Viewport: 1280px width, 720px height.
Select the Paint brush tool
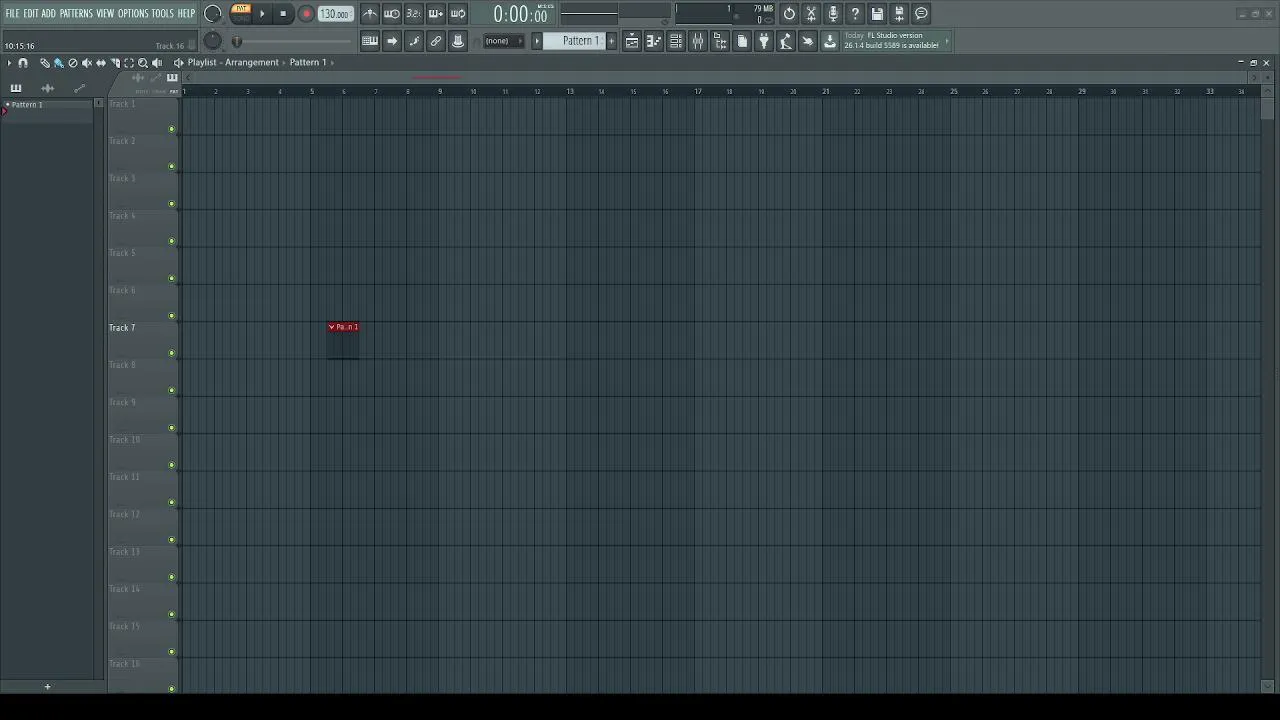[59, 63]
